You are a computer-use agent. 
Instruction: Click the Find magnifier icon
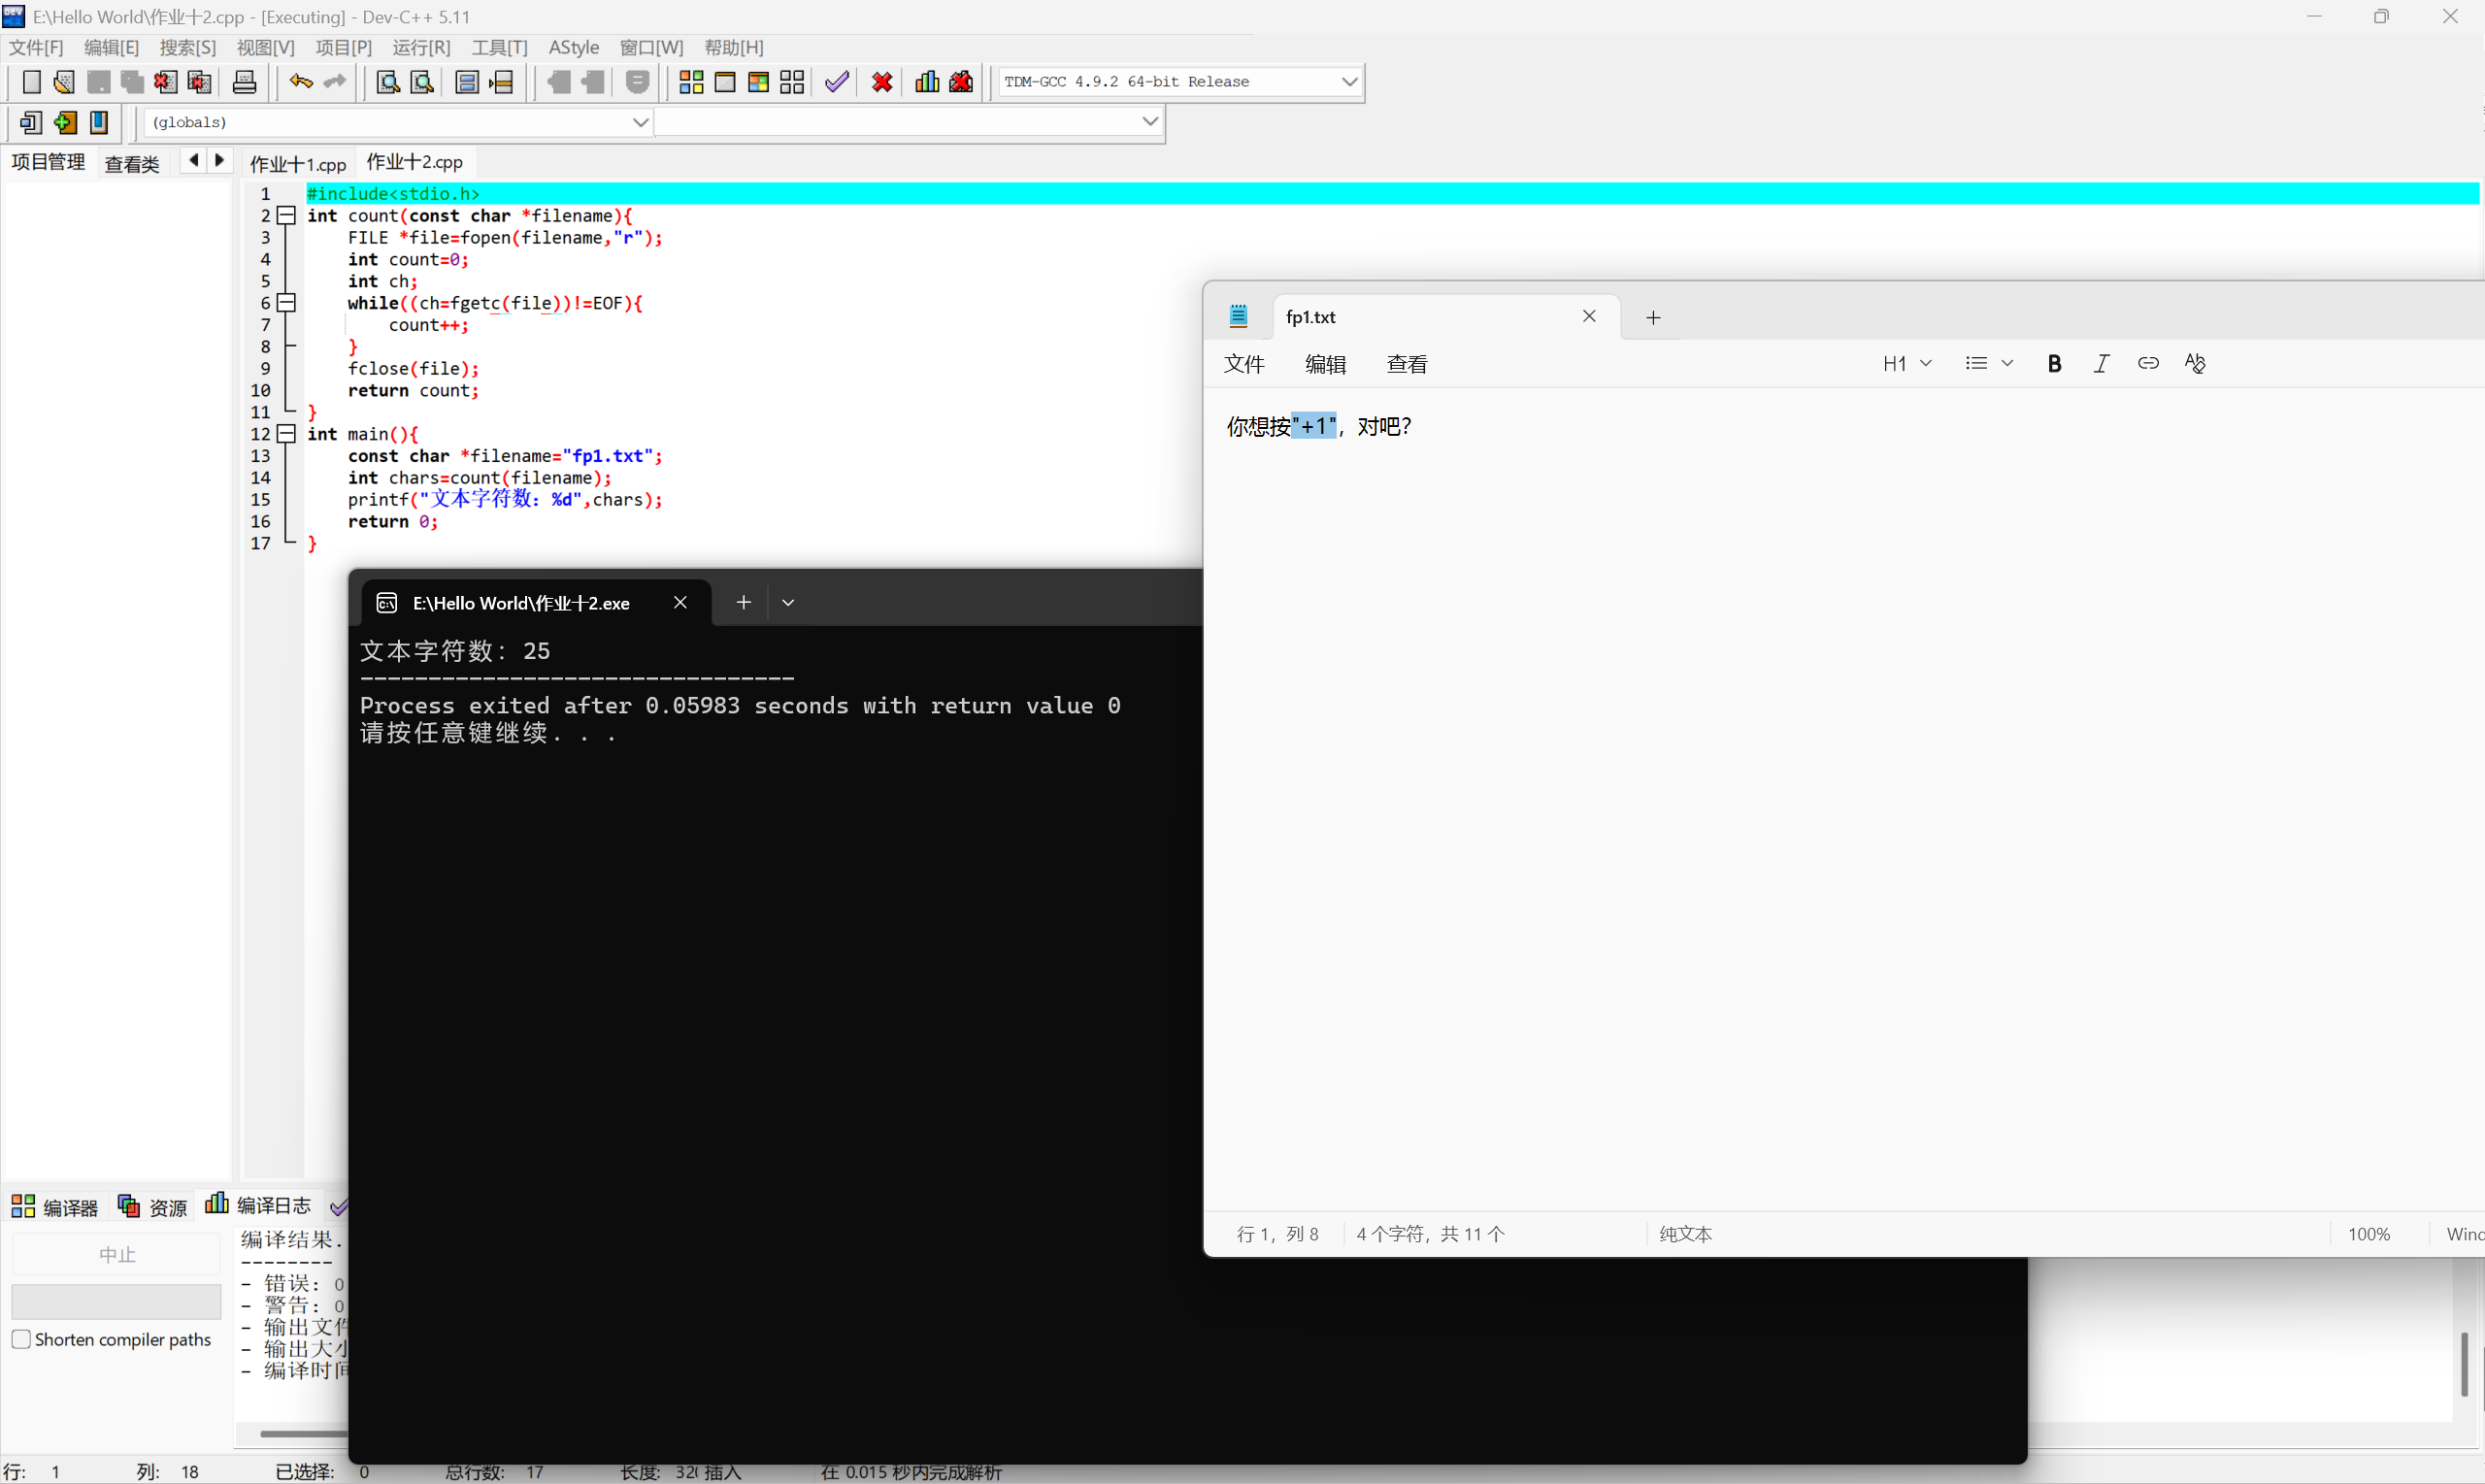click(387, 82)
